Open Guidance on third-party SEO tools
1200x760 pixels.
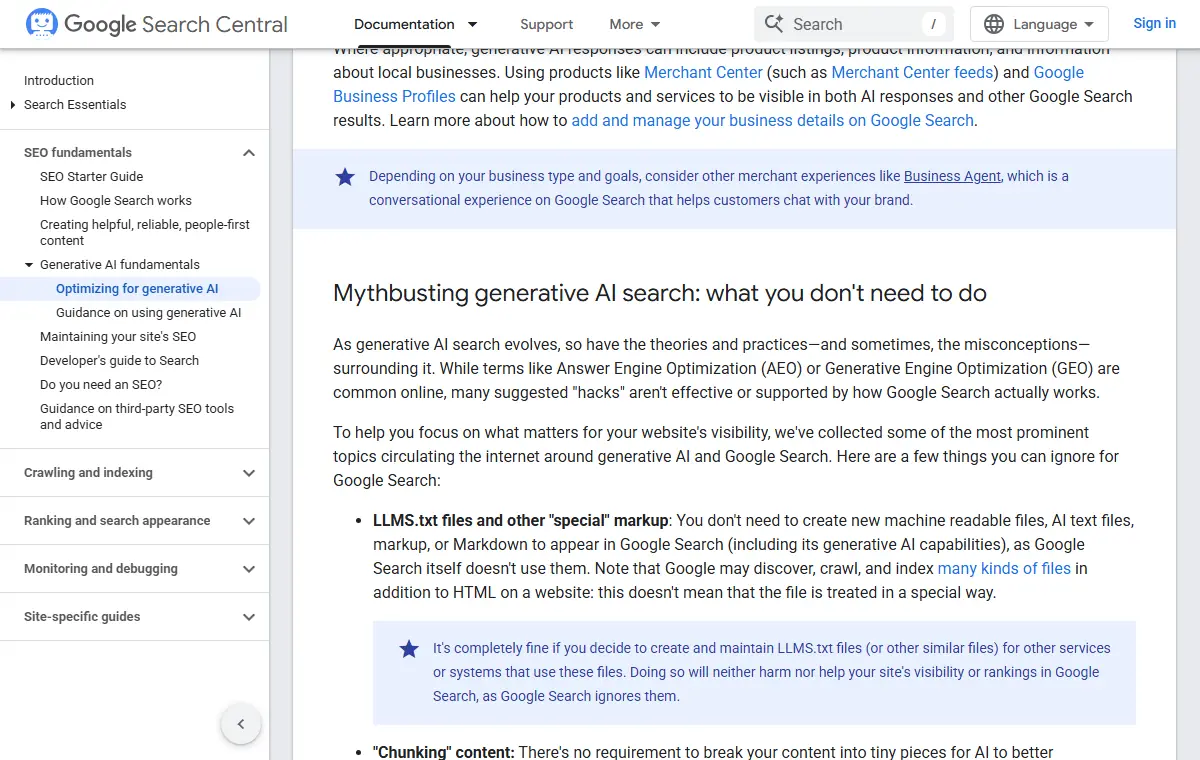[x=137, y=417]
